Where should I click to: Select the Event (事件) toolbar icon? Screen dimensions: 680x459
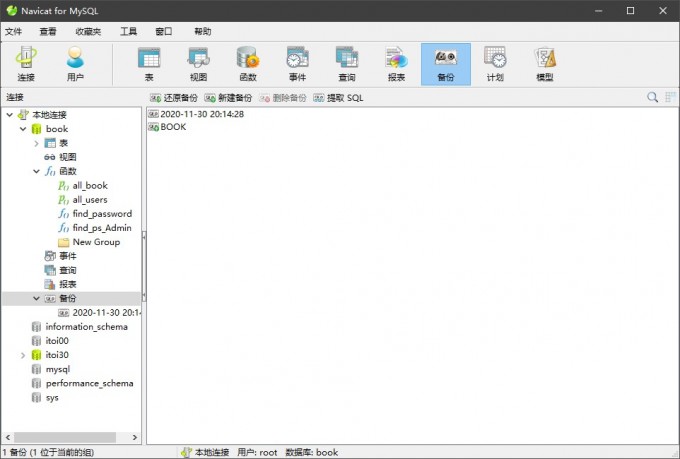click(298, 64)
